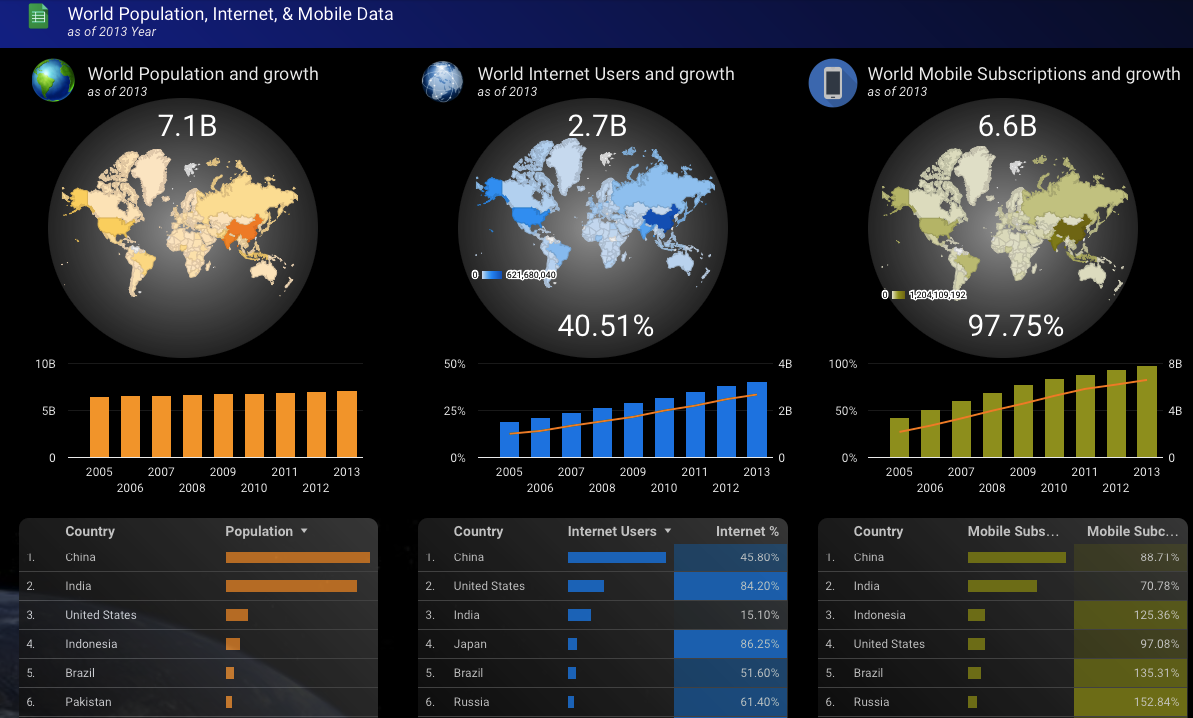Viewport: 1193px width, 718px height.
Task: Click the 'World Mobile Subscriptions and growth' heading
Action: 1024,74
